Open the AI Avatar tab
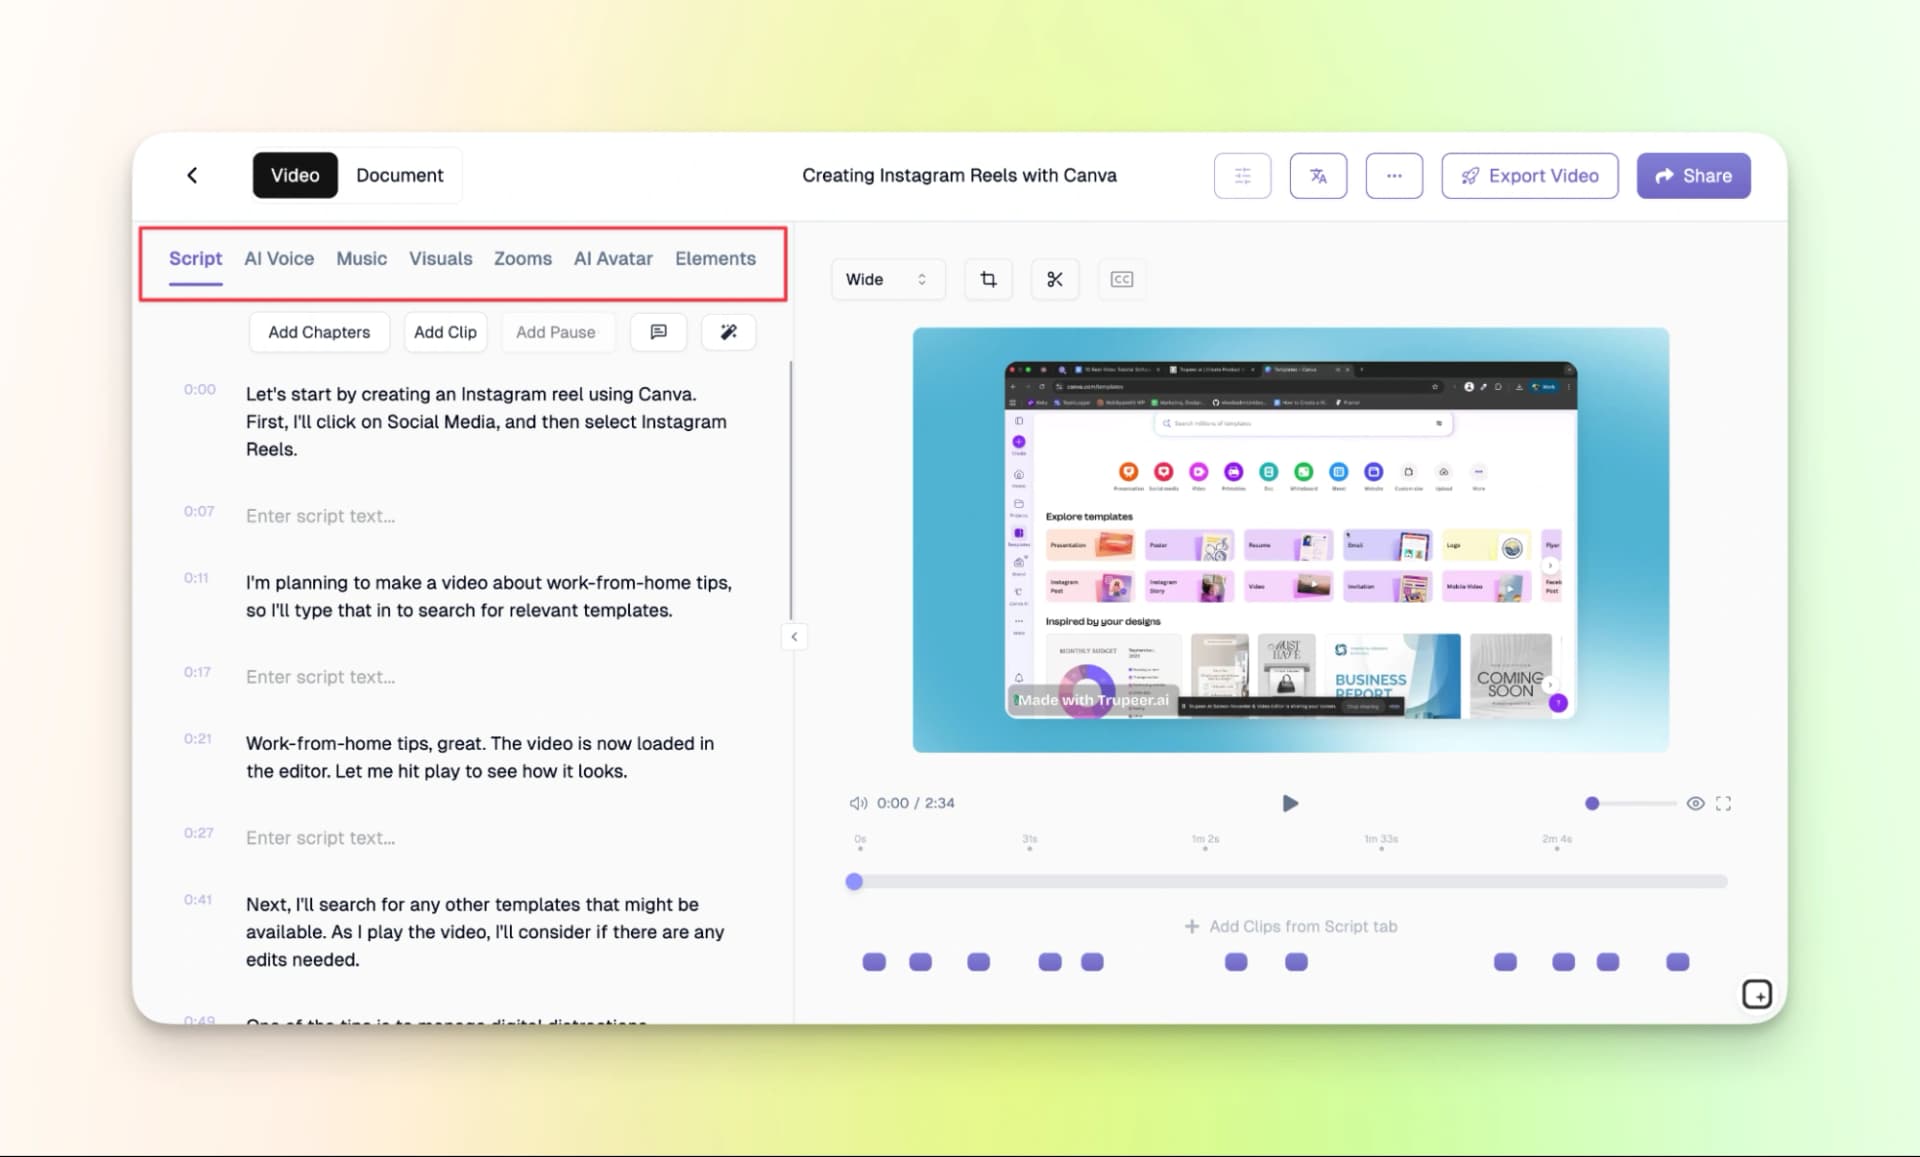The height and width of the screenshot is (1157, 1920). [x=613, y=258]
